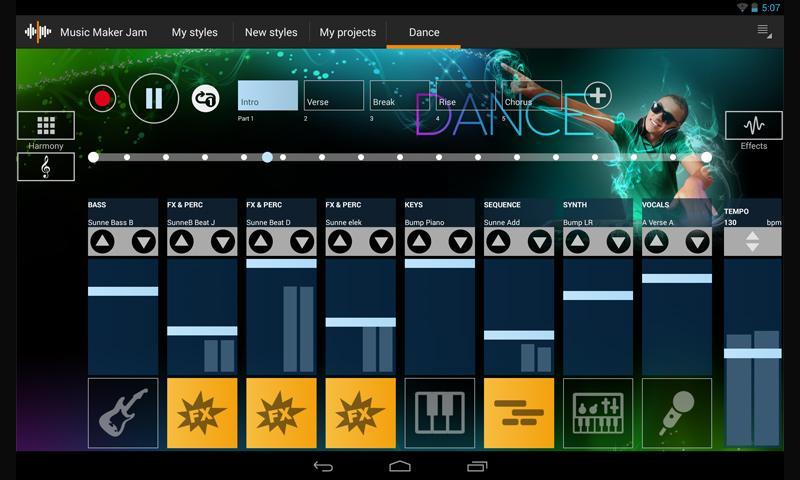This screenshot has height=480, width=800.
Task: Click the Tempo column master volume fader
Action: click(753, 353)
